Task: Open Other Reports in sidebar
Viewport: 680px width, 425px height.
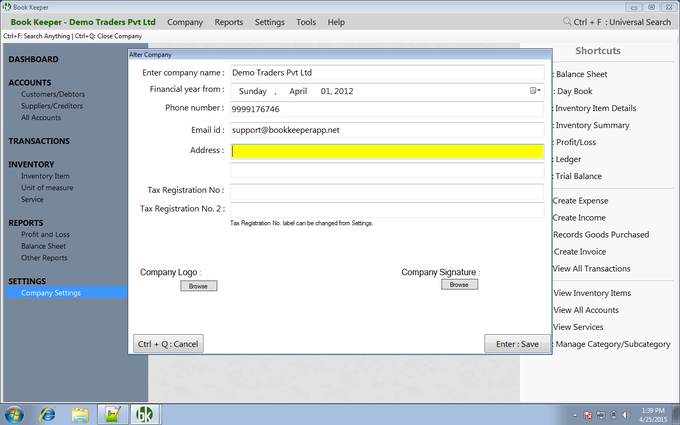Action: pos(44,258)
